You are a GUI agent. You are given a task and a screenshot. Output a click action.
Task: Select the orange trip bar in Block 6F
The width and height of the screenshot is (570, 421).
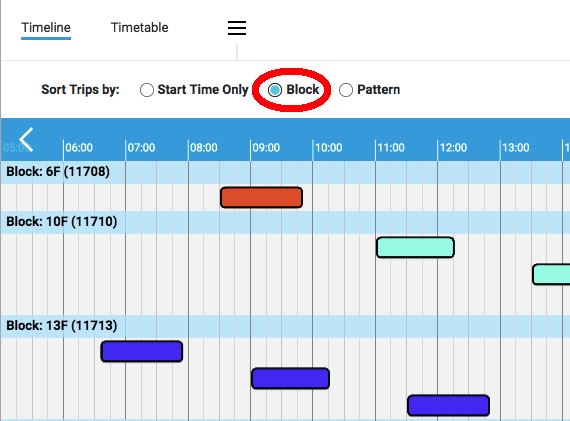pyautogui.click(x=261, y=197)
